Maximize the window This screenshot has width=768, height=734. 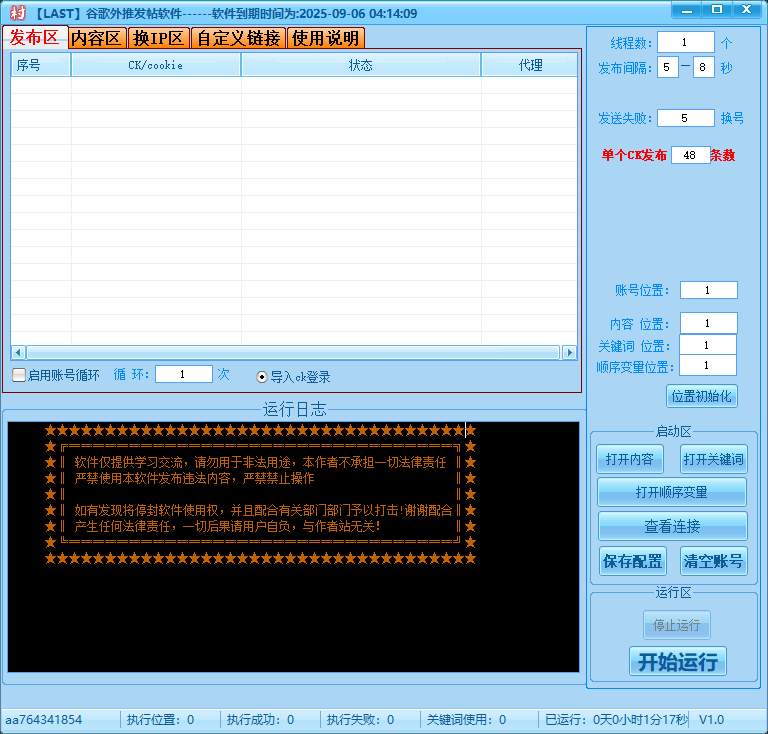click(717, 10)
